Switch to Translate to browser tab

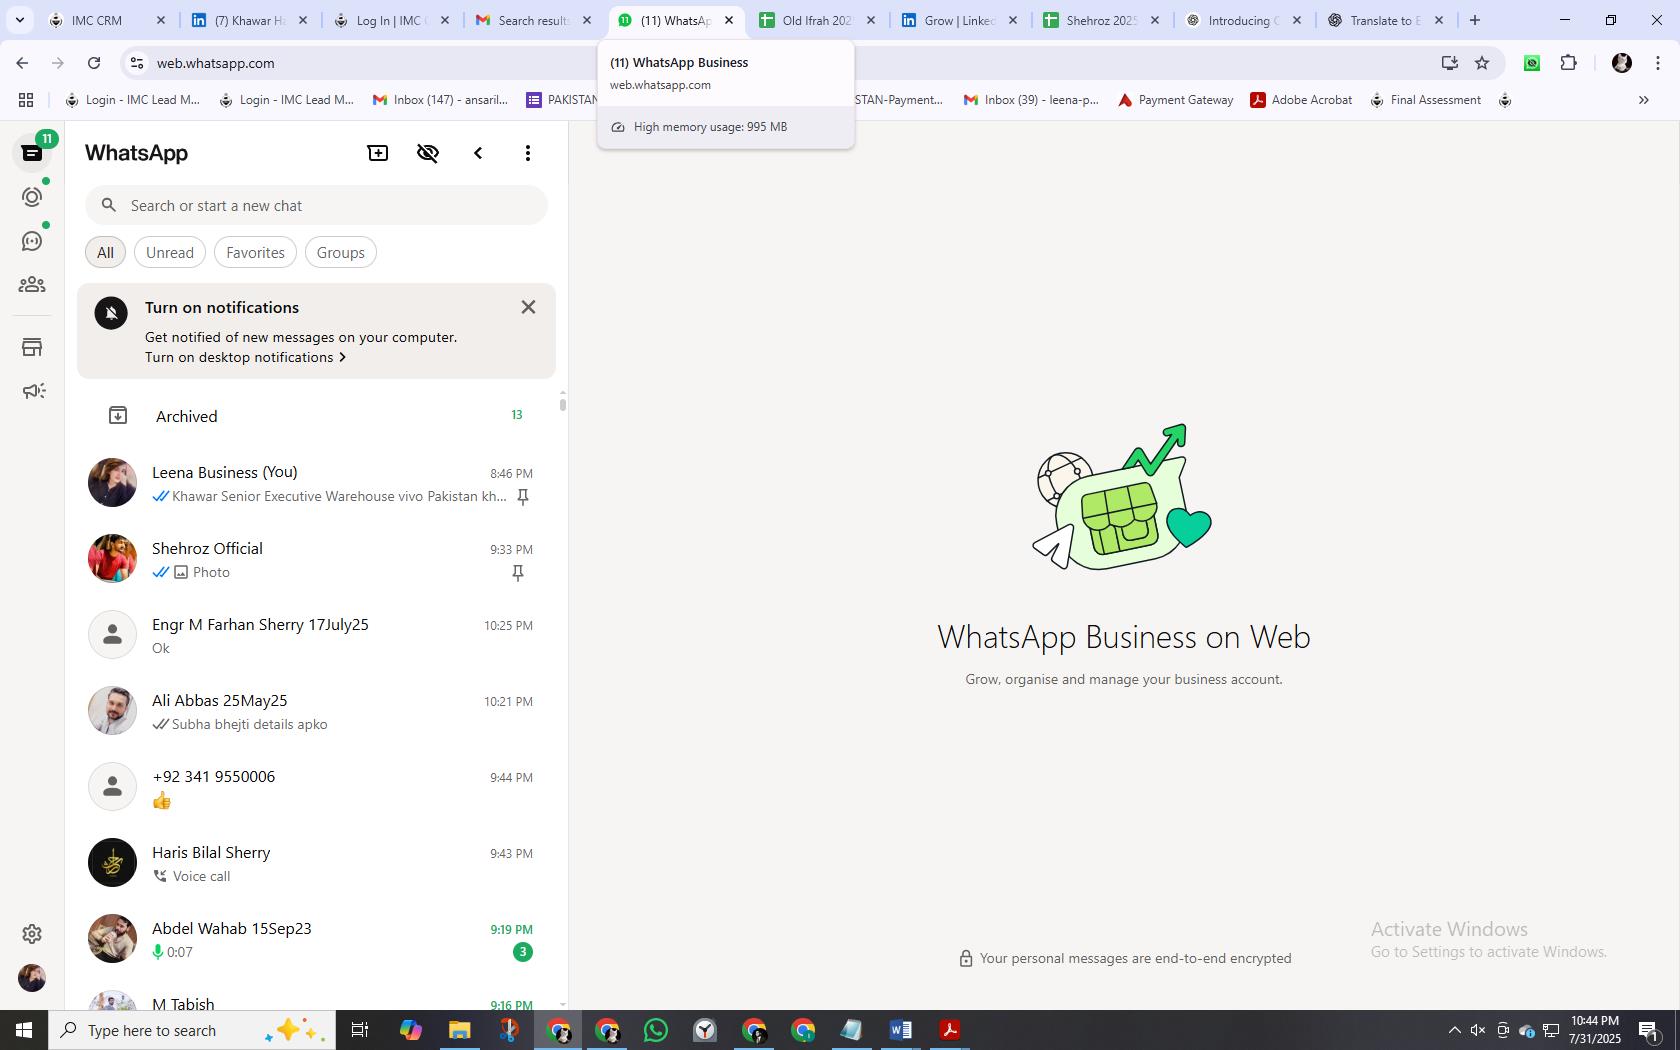point(1386,20)
